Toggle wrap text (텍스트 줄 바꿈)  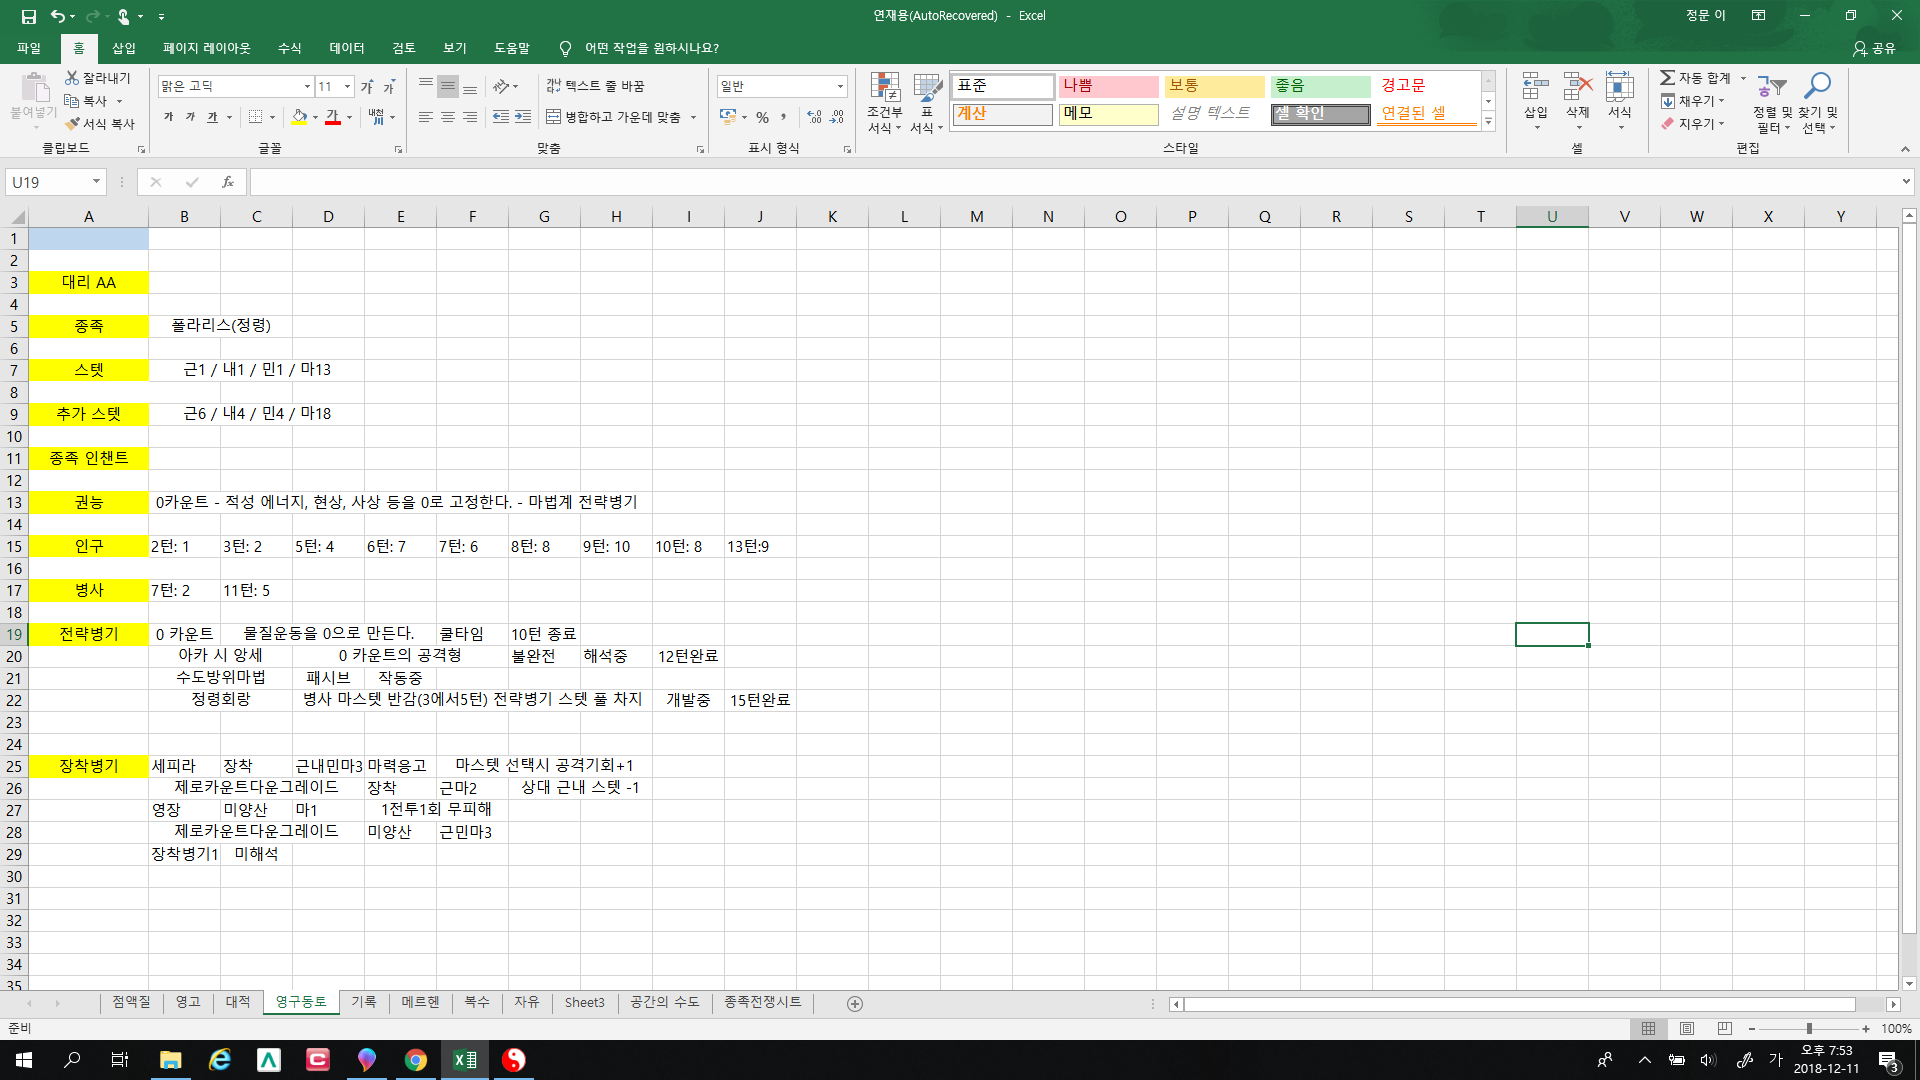point(595,86)
